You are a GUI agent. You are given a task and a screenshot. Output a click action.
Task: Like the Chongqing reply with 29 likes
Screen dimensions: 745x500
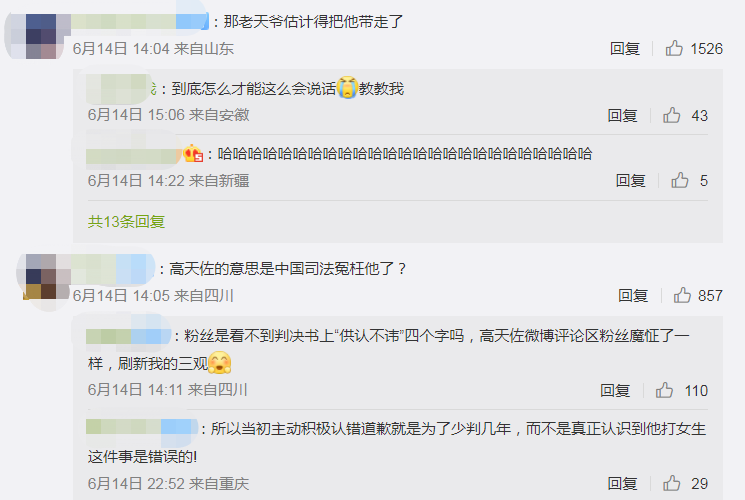click(671, 483)
